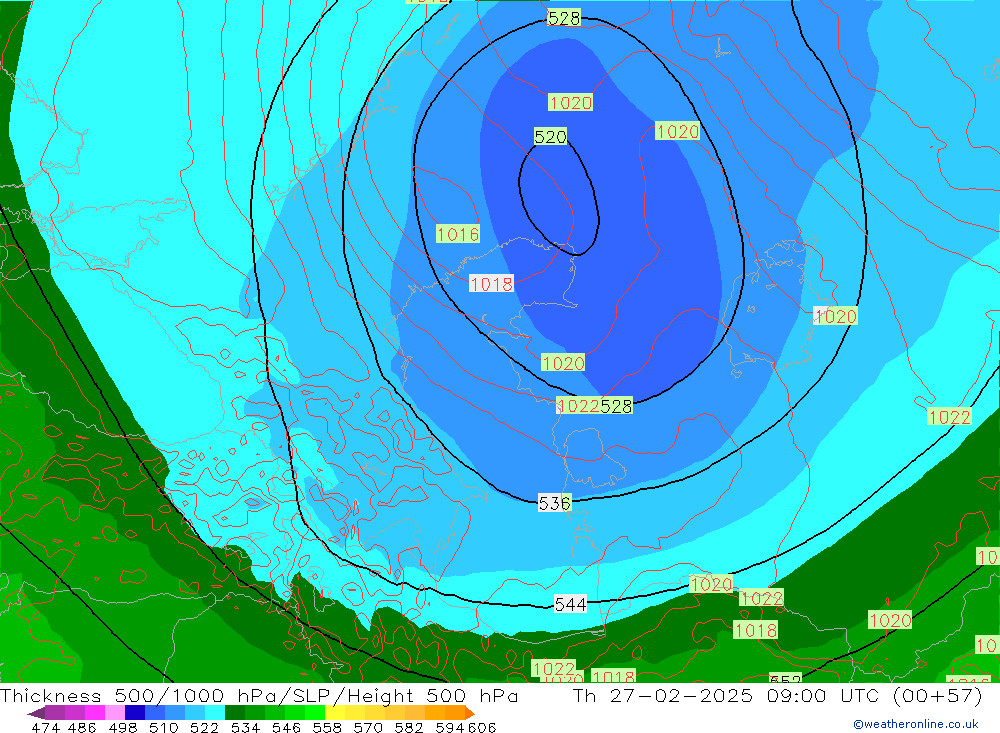Pick the darkest green swatch in the legend

coord(235,713)
